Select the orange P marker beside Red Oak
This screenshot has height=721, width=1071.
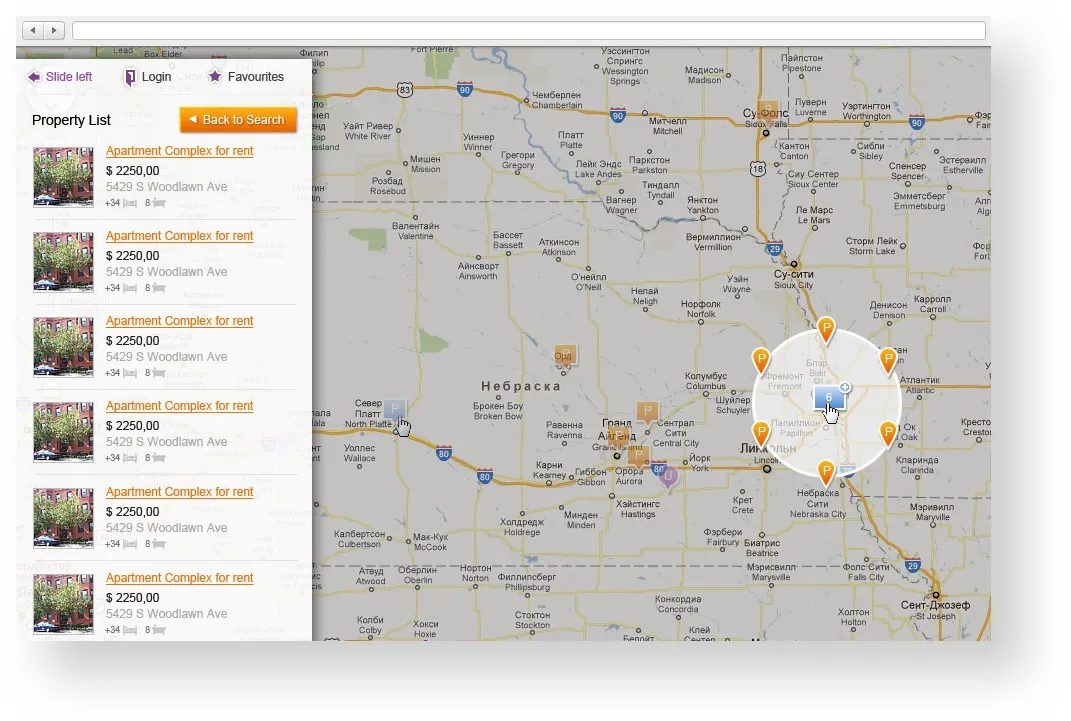[x=887, y=433]
